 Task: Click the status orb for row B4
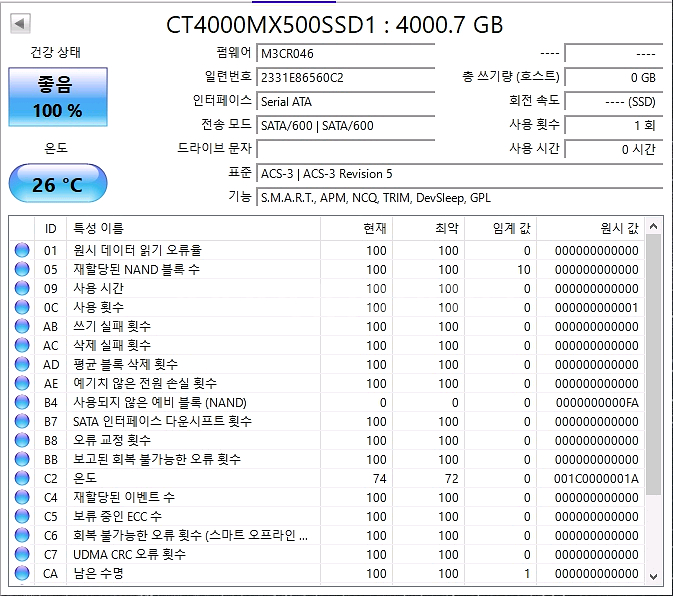tap(22, 402)
